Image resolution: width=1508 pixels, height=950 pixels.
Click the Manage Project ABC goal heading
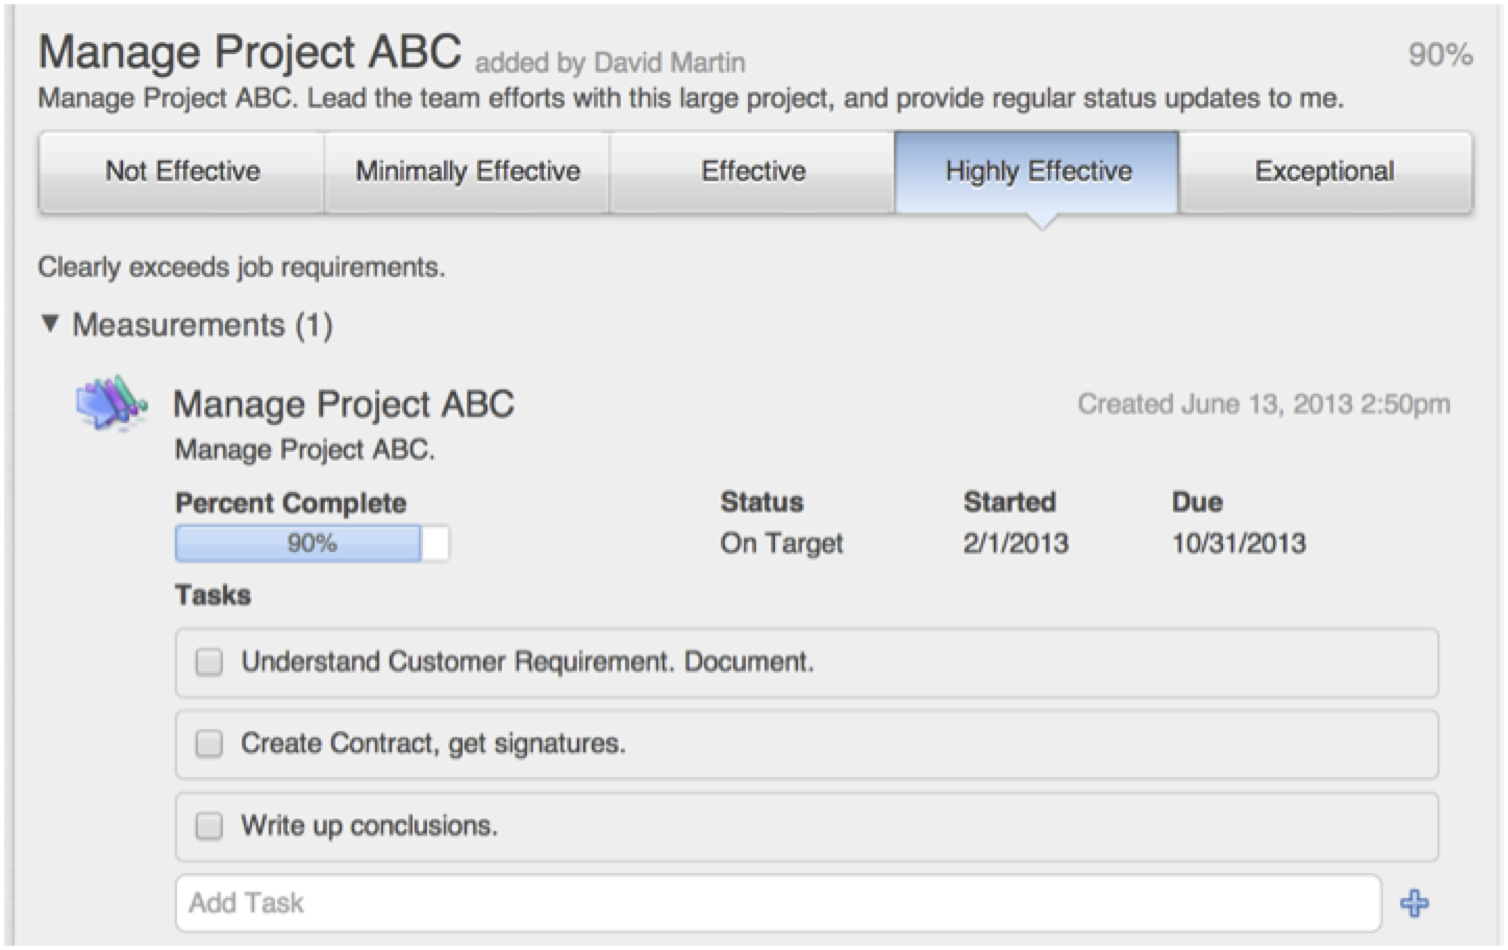pyautogui.click(x=250, y=52)
